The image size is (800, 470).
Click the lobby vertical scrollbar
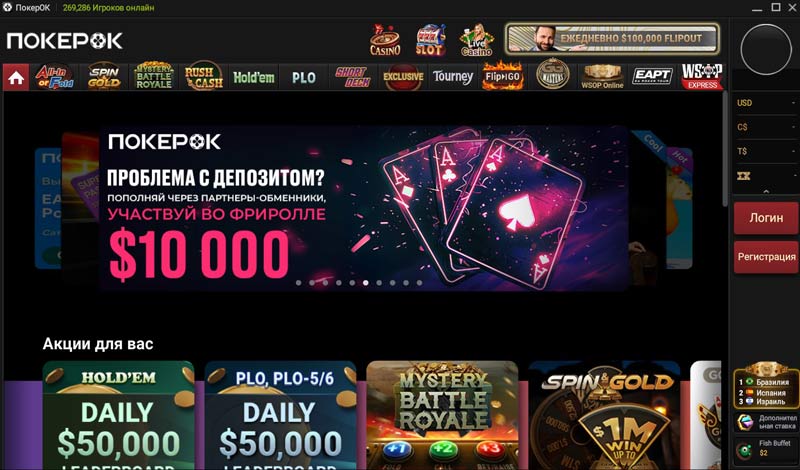[726, 148]
